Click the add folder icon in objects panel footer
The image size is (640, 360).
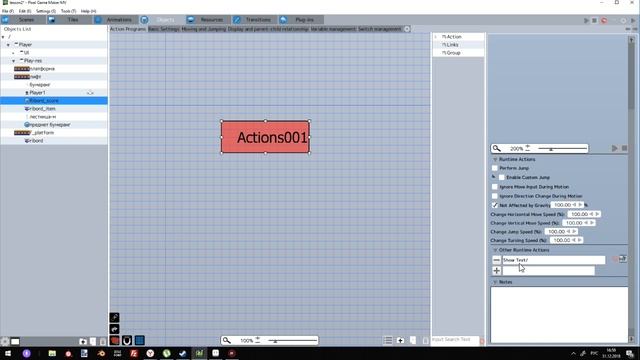(83, 341)
